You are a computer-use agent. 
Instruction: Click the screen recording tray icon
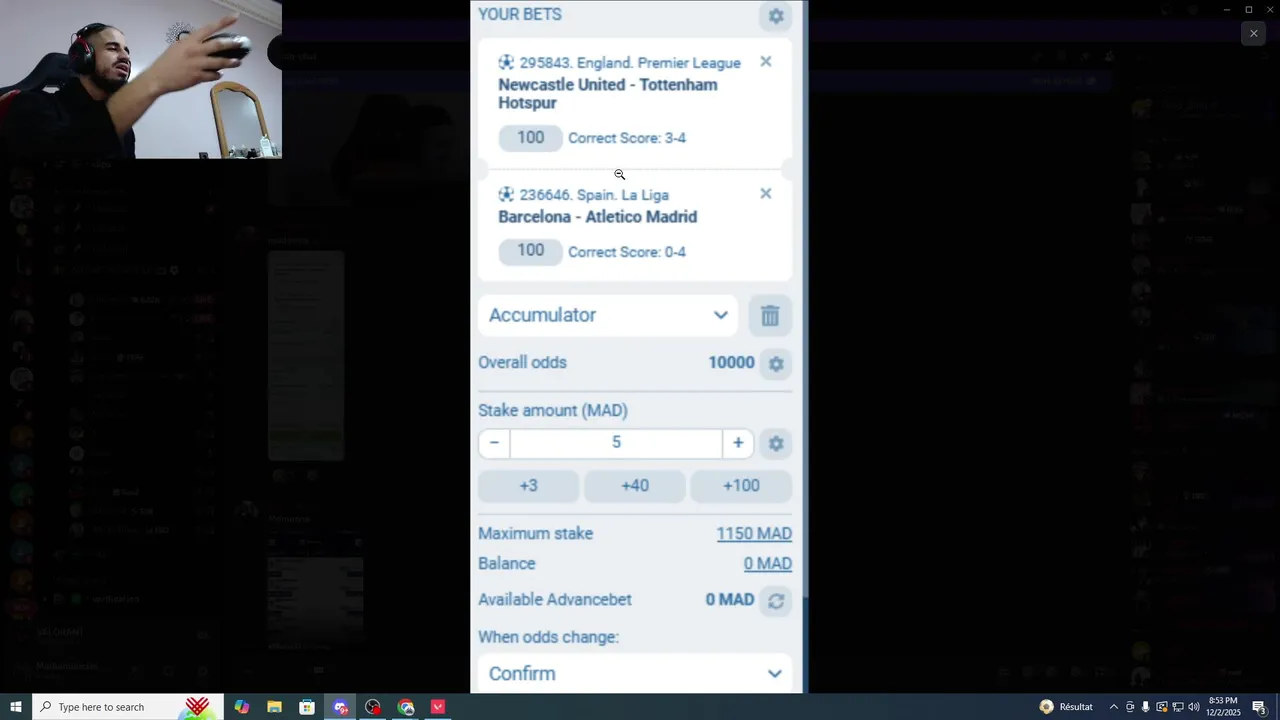click(1162, 707)
